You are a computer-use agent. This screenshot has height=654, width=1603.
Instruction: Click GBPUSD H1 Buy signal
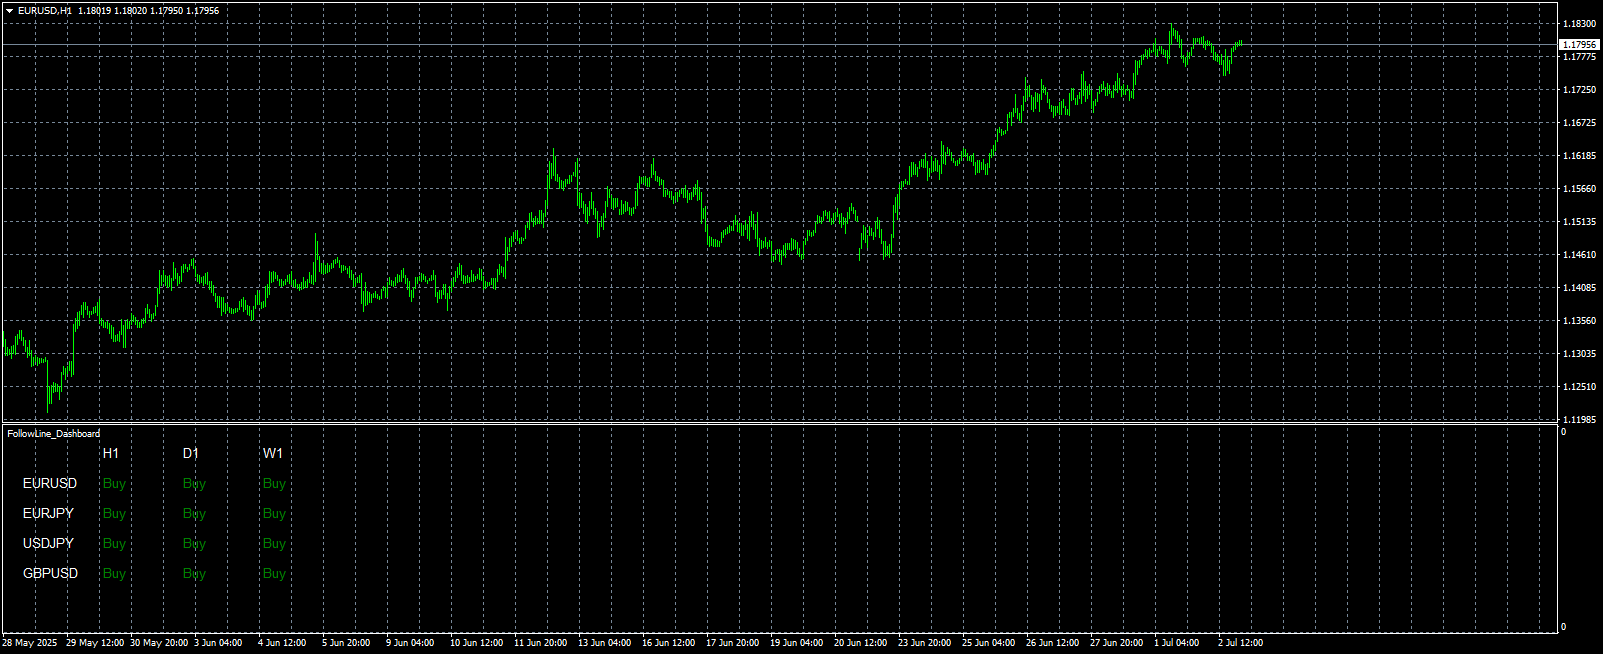pyautogui.click(x=114, y=574)
